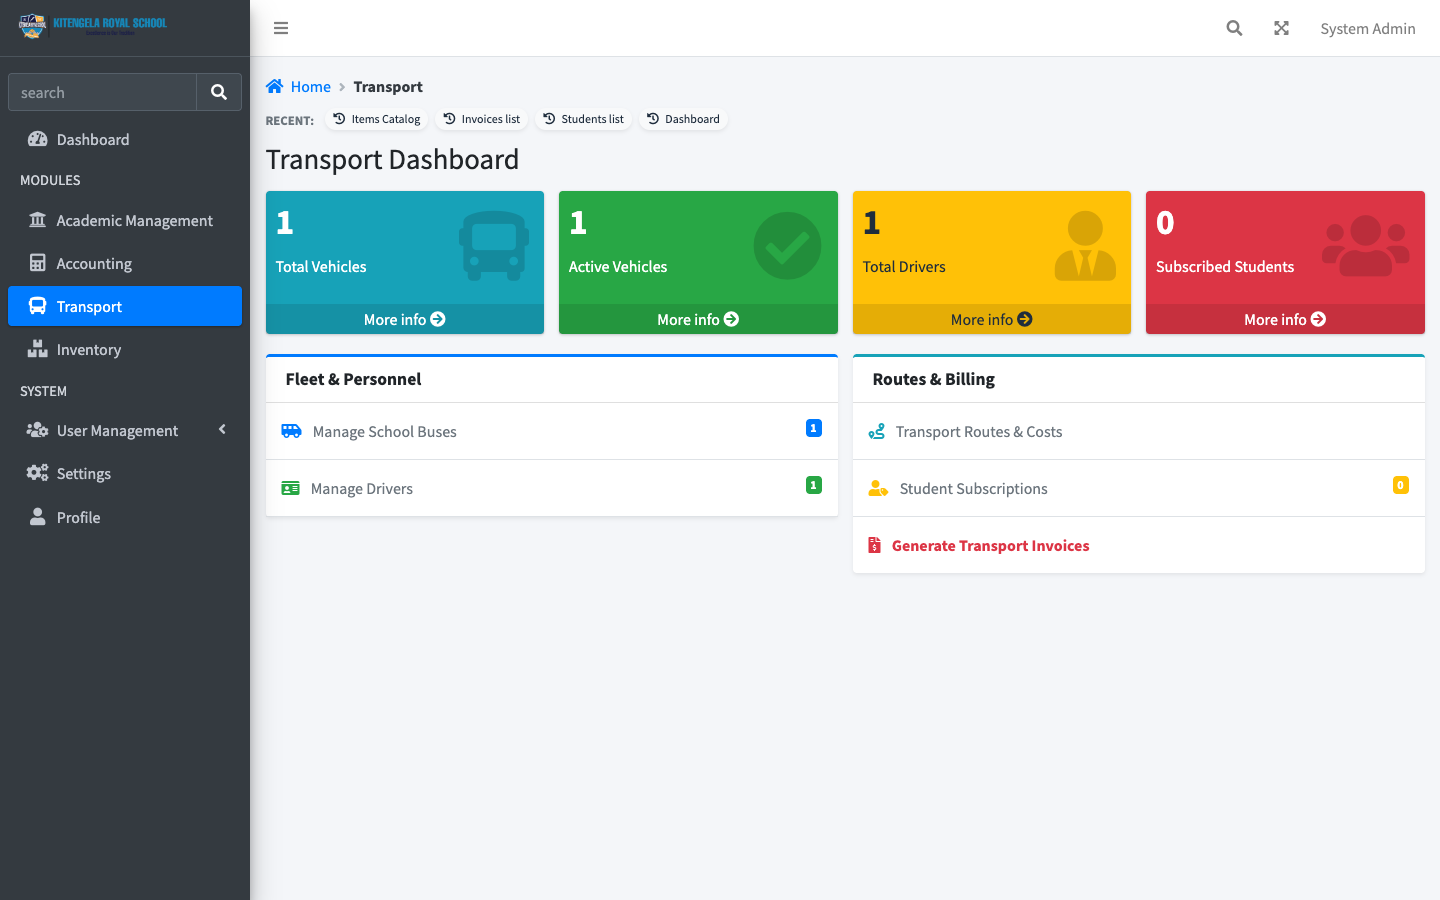Open recent Dashboard chip

point(683,119)
